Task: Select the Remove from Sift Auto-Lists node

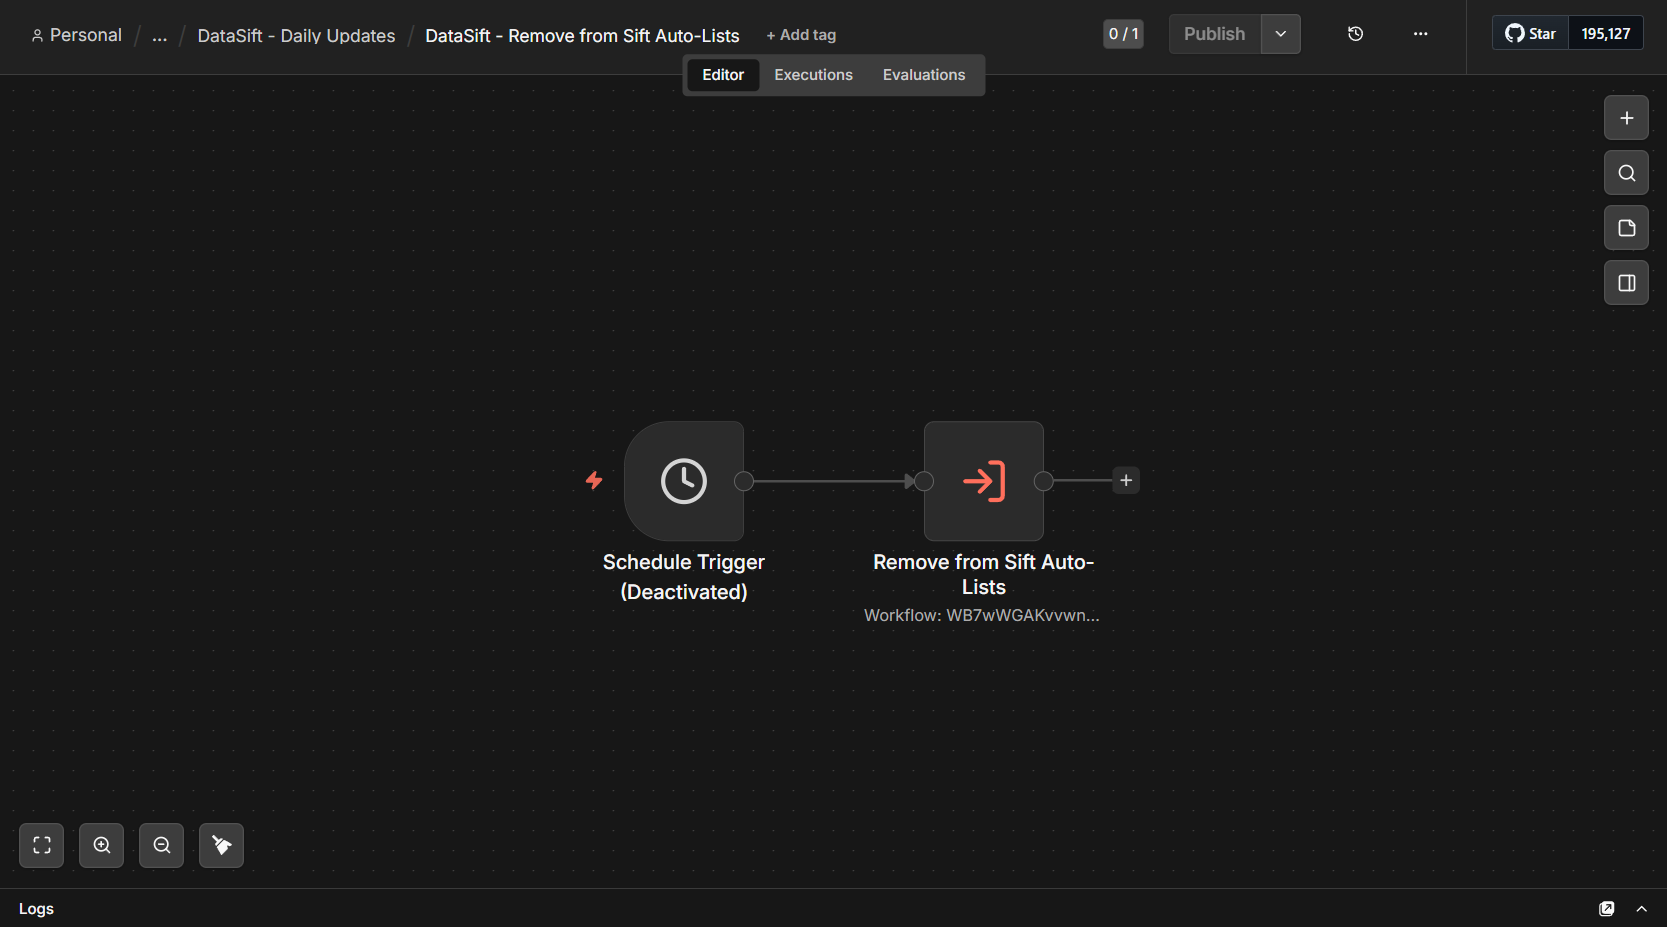Action: tap(984, 481)
